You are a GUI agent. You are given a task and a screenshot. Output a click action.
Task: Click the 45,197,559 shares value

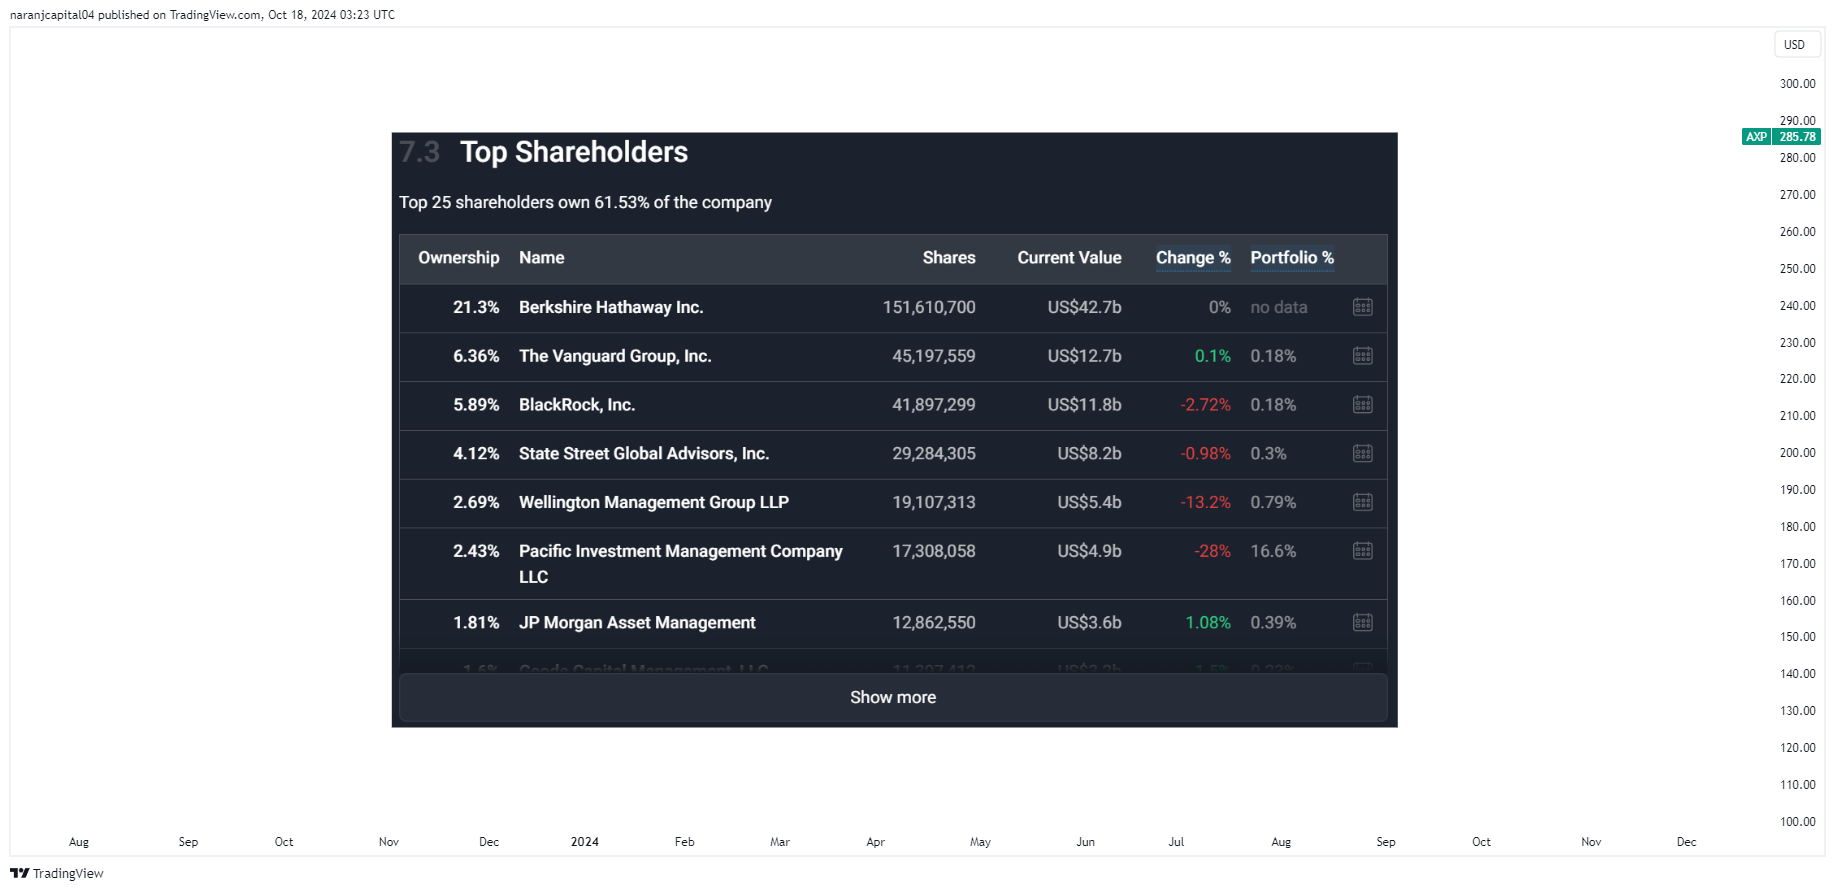[934, 356]
